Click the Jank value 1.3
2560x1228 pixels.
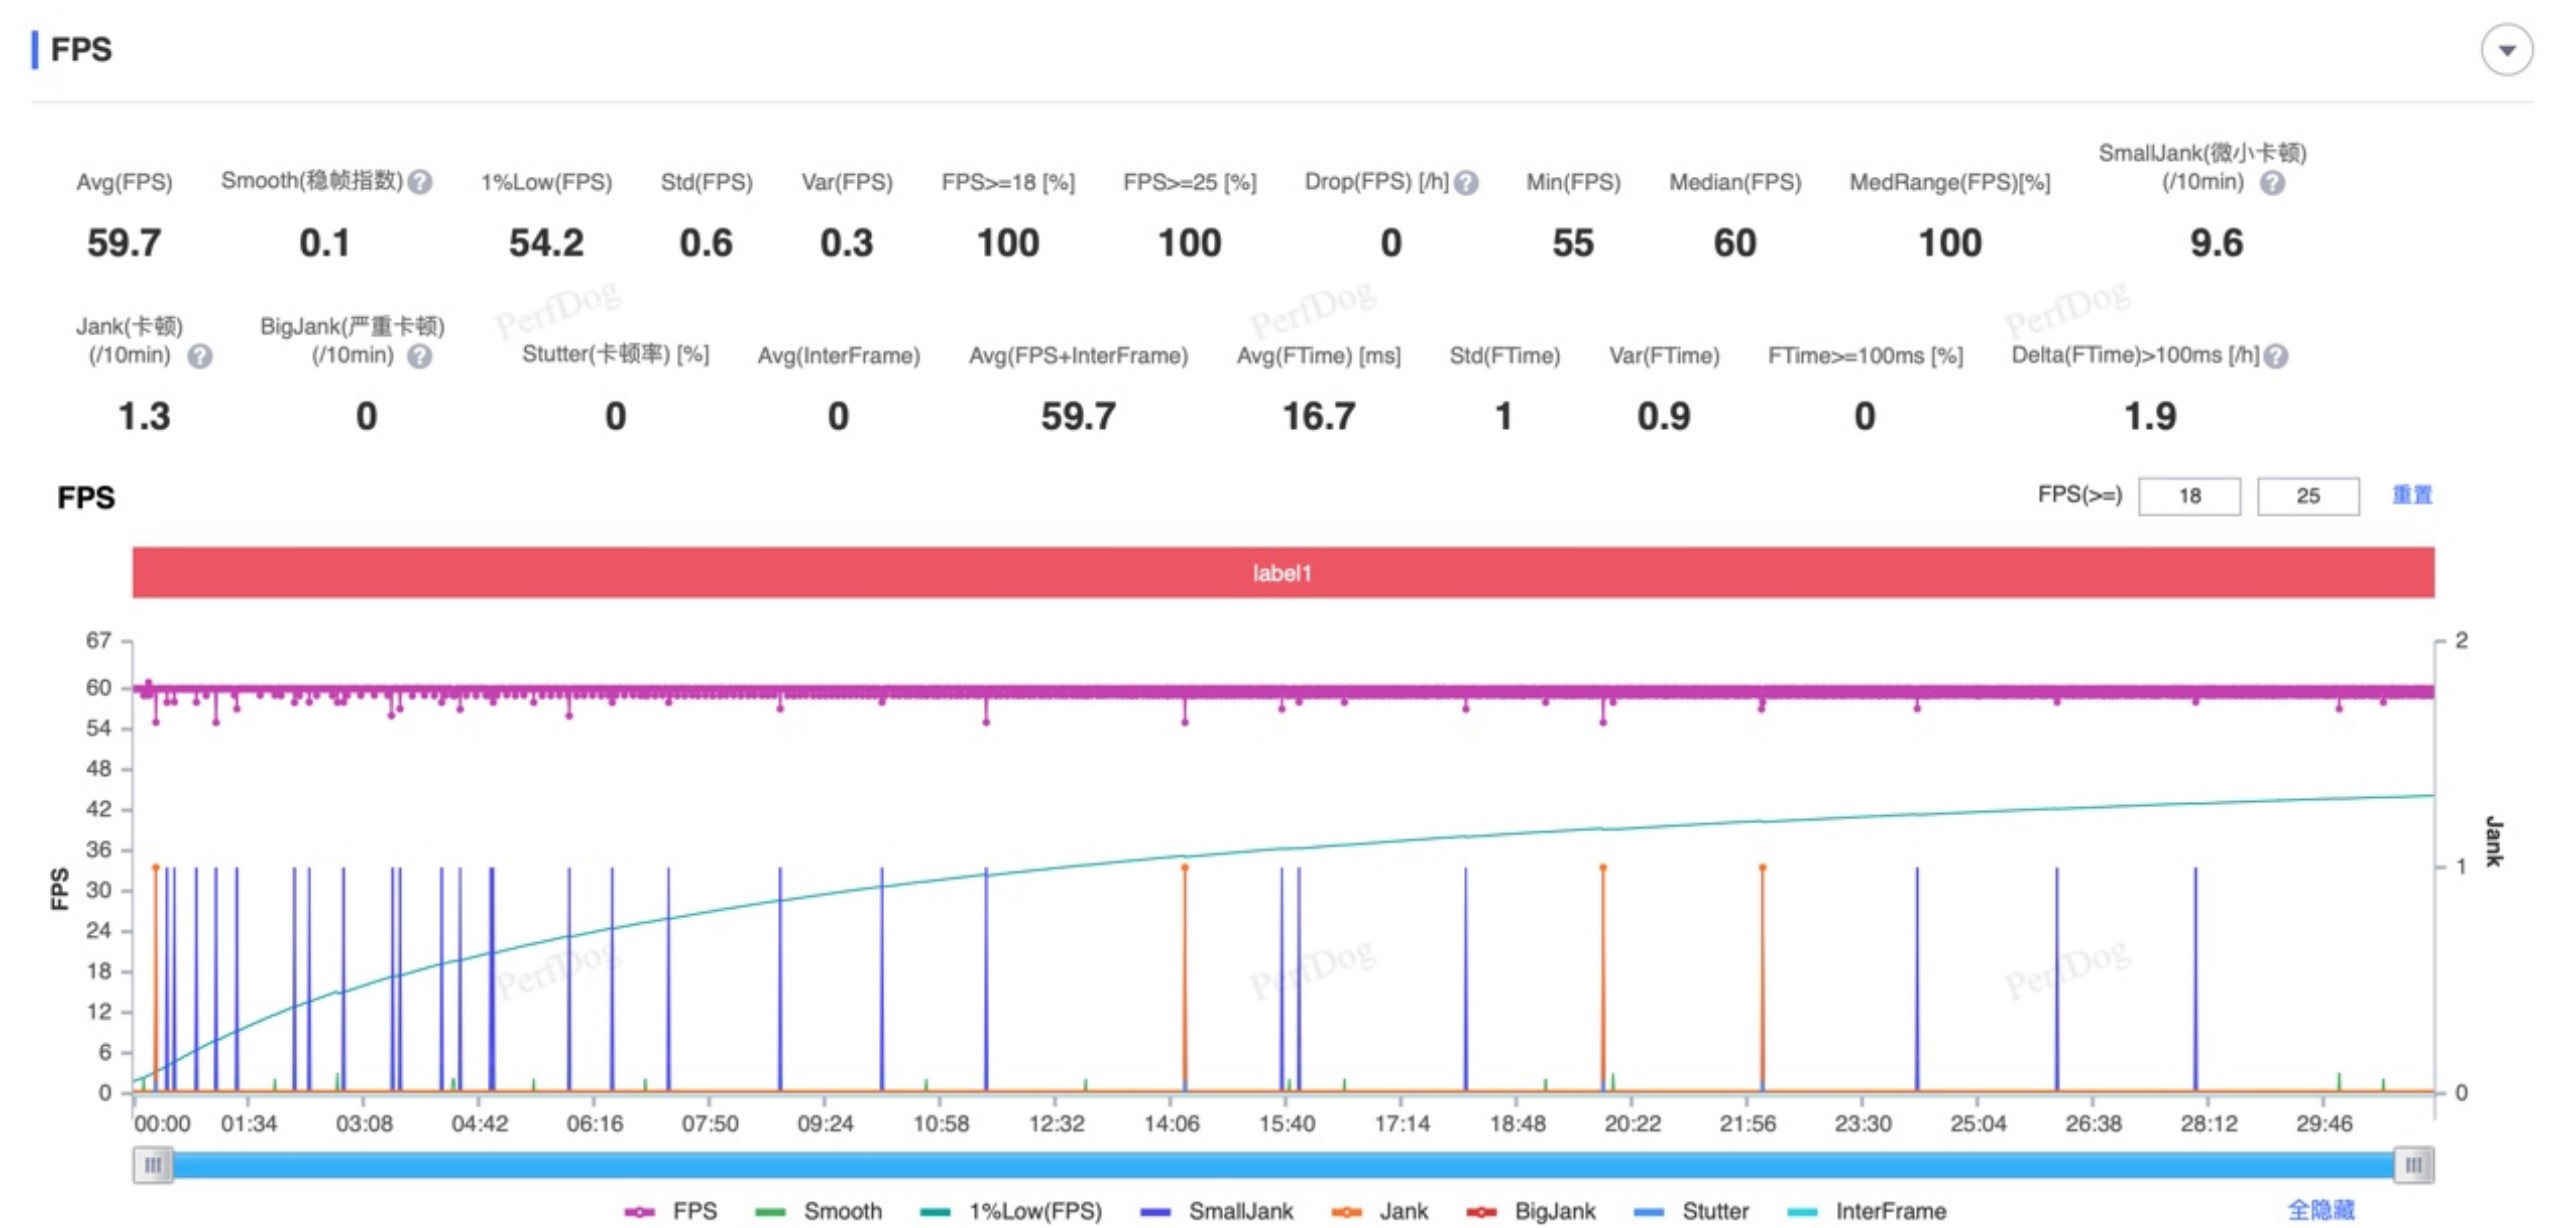click(x=144, y=416)
